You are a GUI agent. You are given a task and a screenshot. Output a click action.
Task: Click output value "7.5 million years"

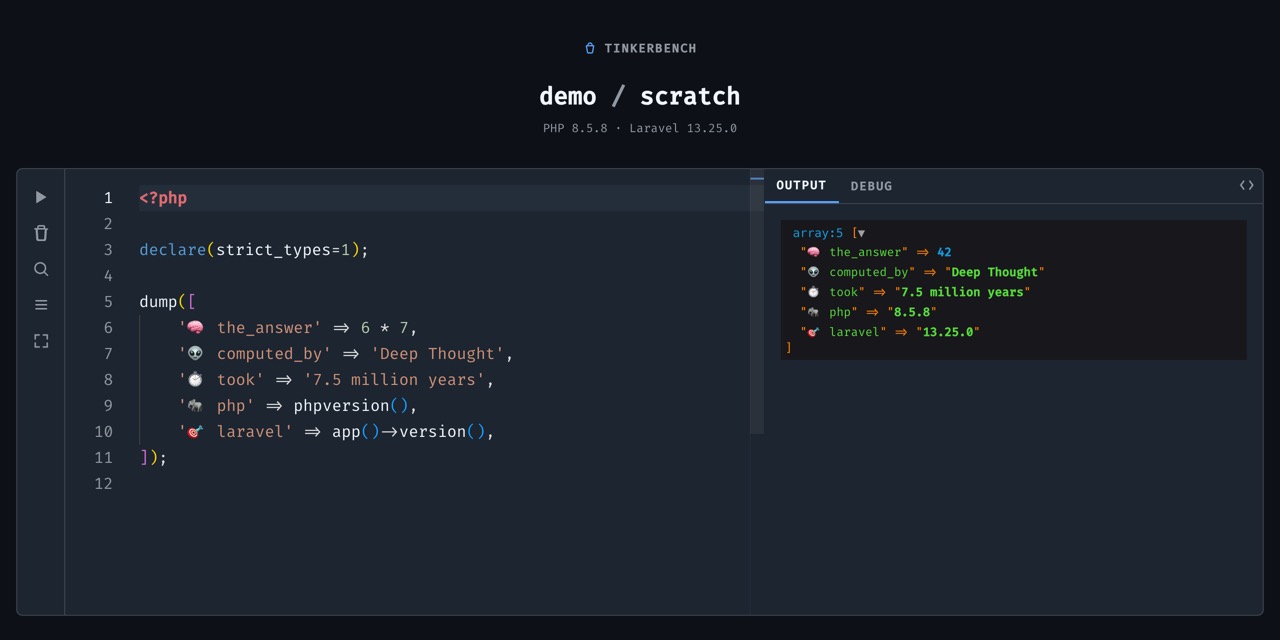962,292
